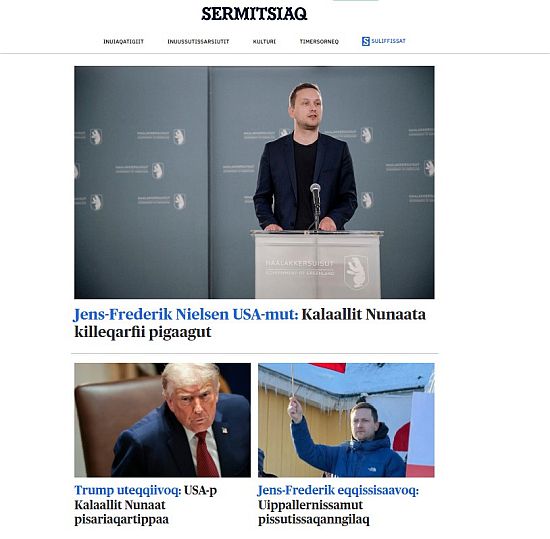This screenshot has width=550, height=539.
Task: Select the Kulturi tab
Action: click(x=264, y=41)
